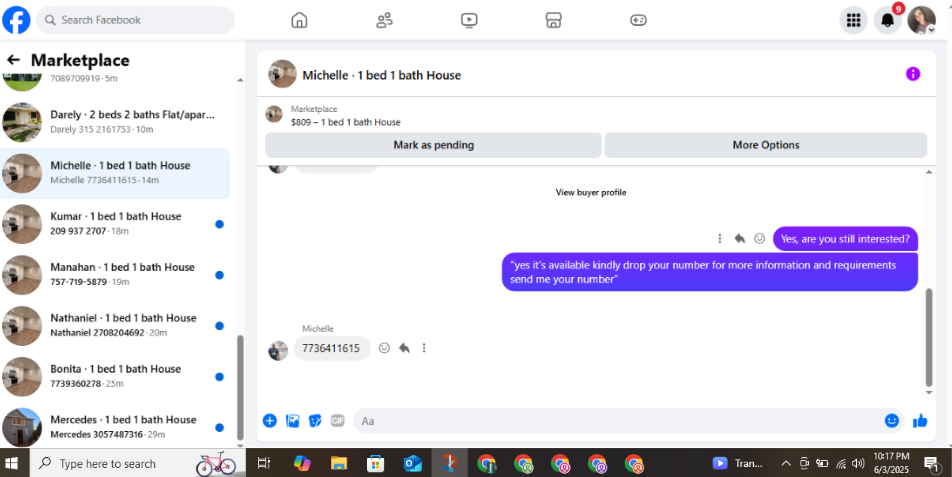This screenshot has width=952, height=477.
Task: Click in the Aa message input field
Action: tap(616, 421)
